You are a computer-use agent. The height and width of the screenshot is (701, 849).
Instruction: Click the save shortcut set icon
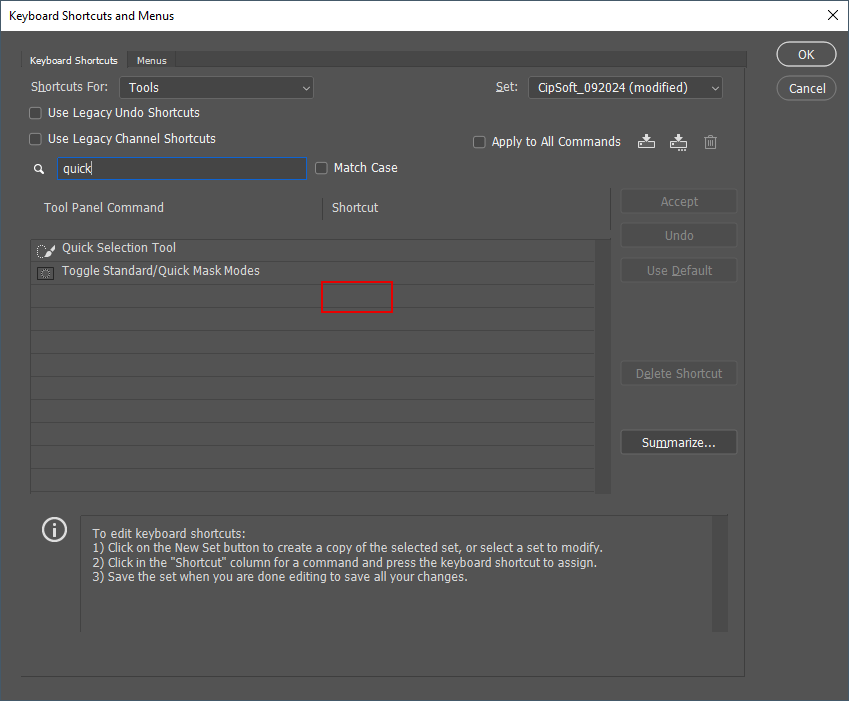646,141
